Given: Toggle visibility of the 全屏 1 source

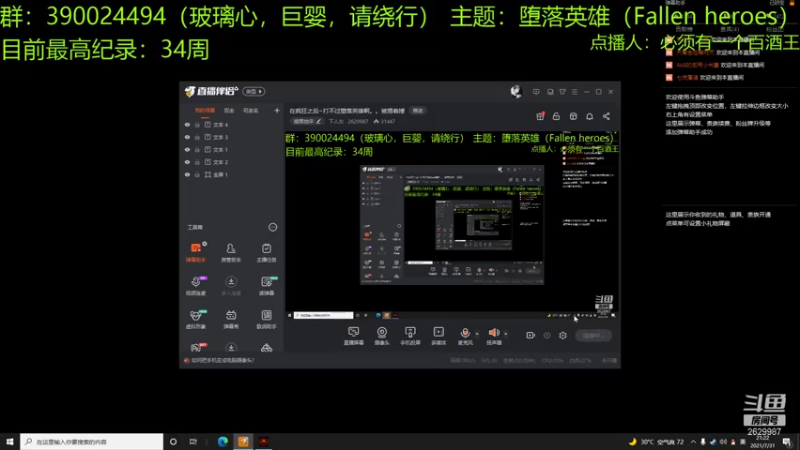Looking at the screenshot, I should pyautogui.click(x=187, y=174).
